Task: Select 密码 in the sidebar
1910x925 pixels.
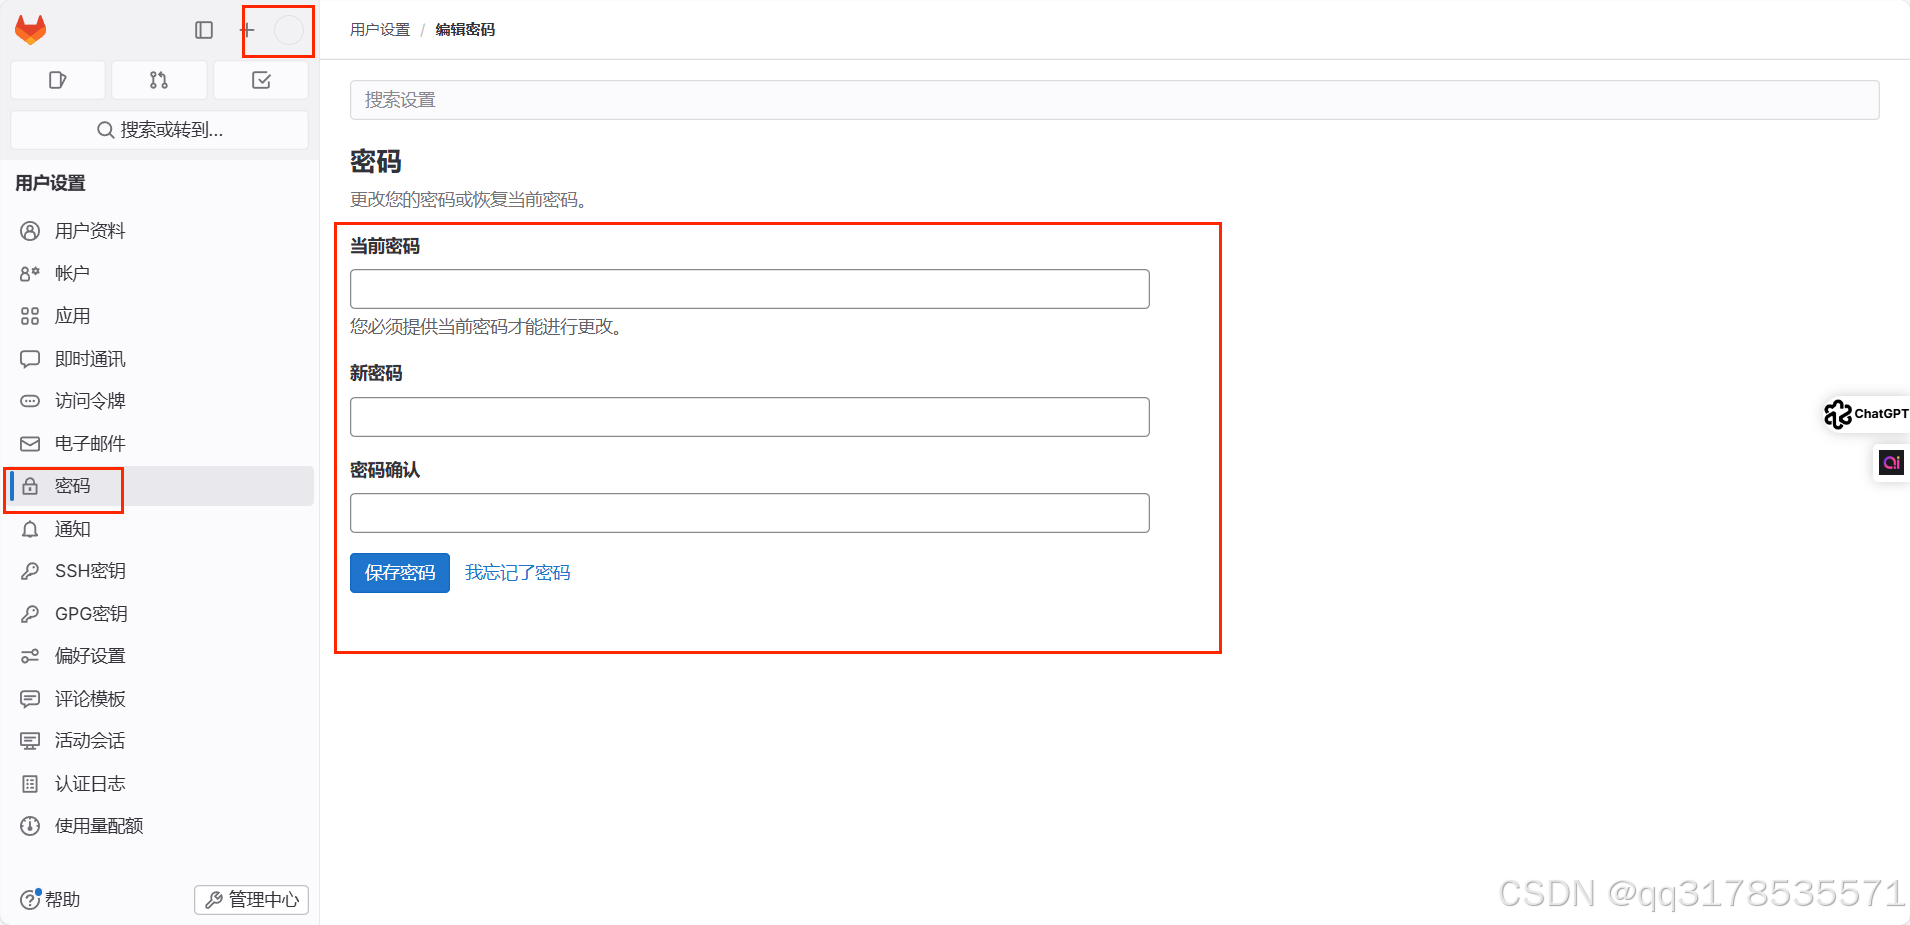Action: [x=160, y=486]
